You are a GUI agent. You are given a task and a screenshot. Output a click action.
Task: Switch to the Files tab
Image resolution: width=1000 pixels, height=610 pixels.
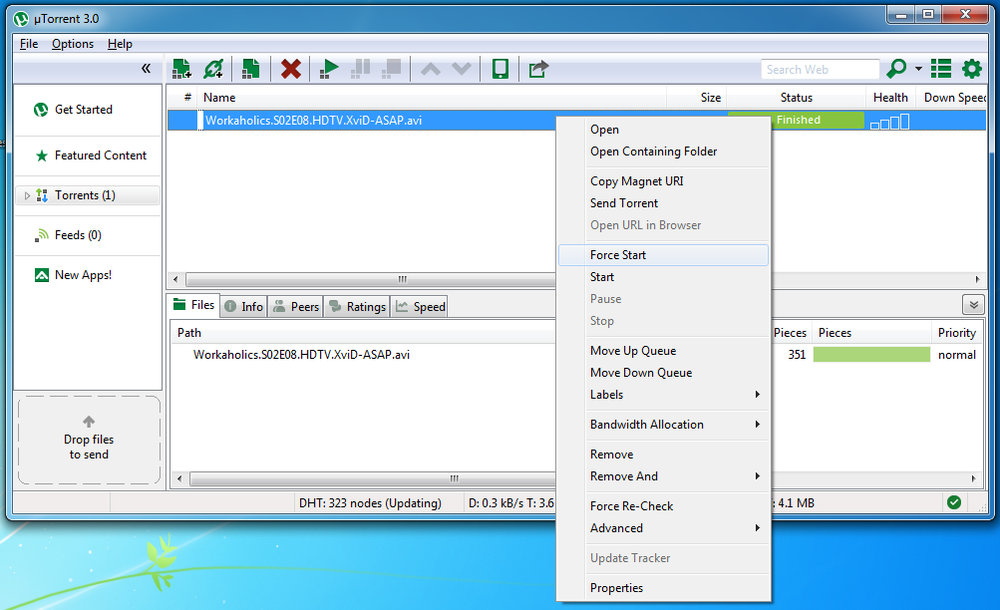(x=194, y=305)
